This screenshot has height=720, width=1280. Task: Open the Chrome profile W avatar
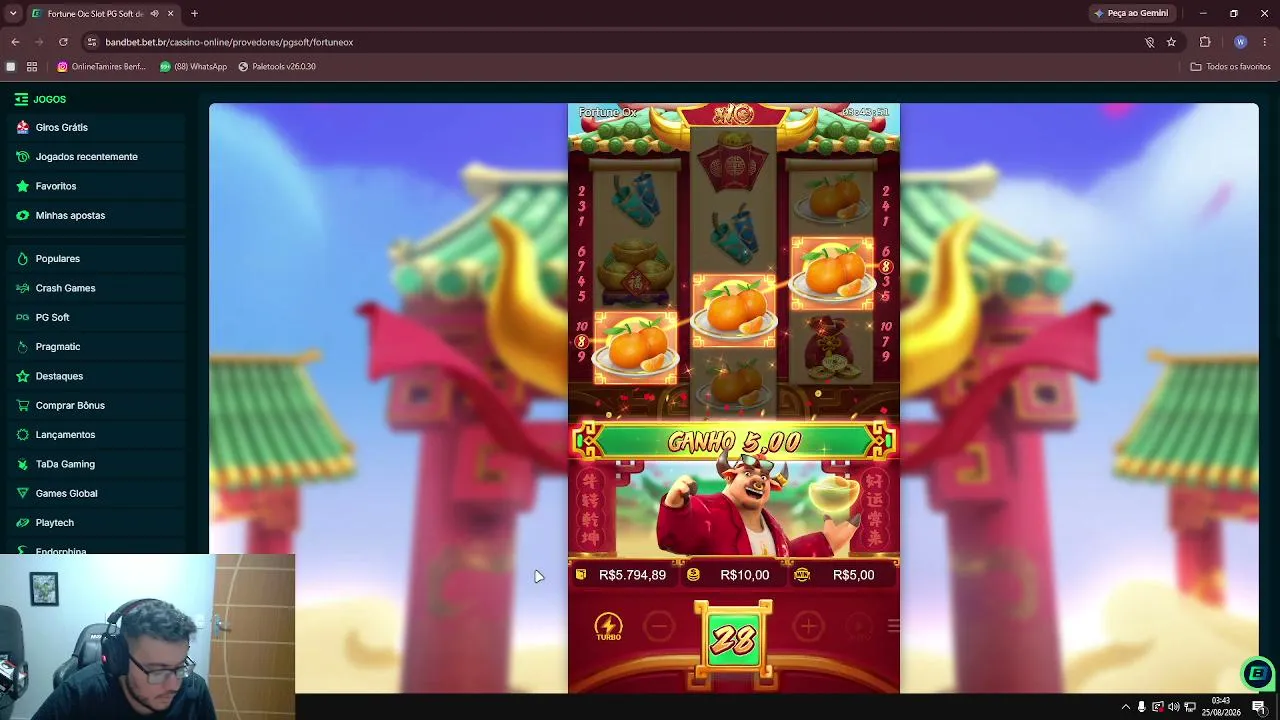coord(1240,42)
